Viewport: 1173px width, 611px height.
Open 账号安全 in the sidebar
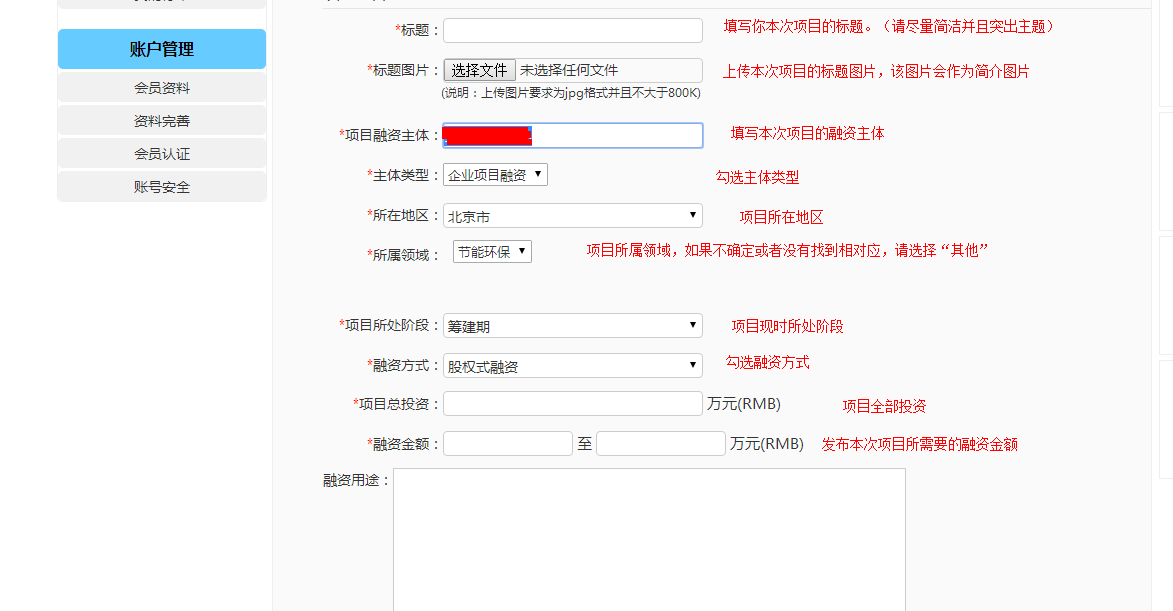(162, 186)
